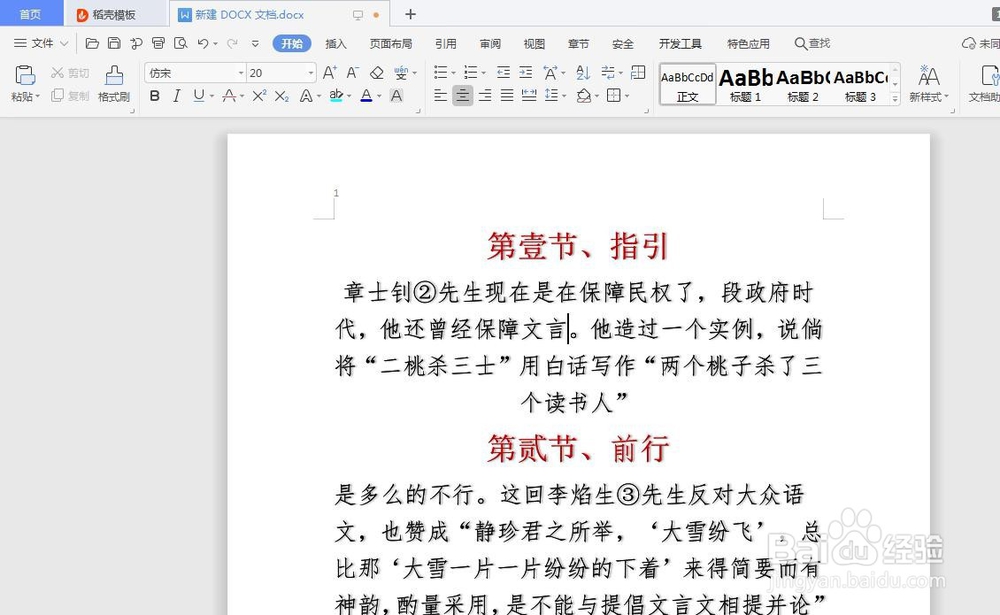Select the subscript icon
The width and height of the screenshot is (1000, 615).
click(281, 95)
